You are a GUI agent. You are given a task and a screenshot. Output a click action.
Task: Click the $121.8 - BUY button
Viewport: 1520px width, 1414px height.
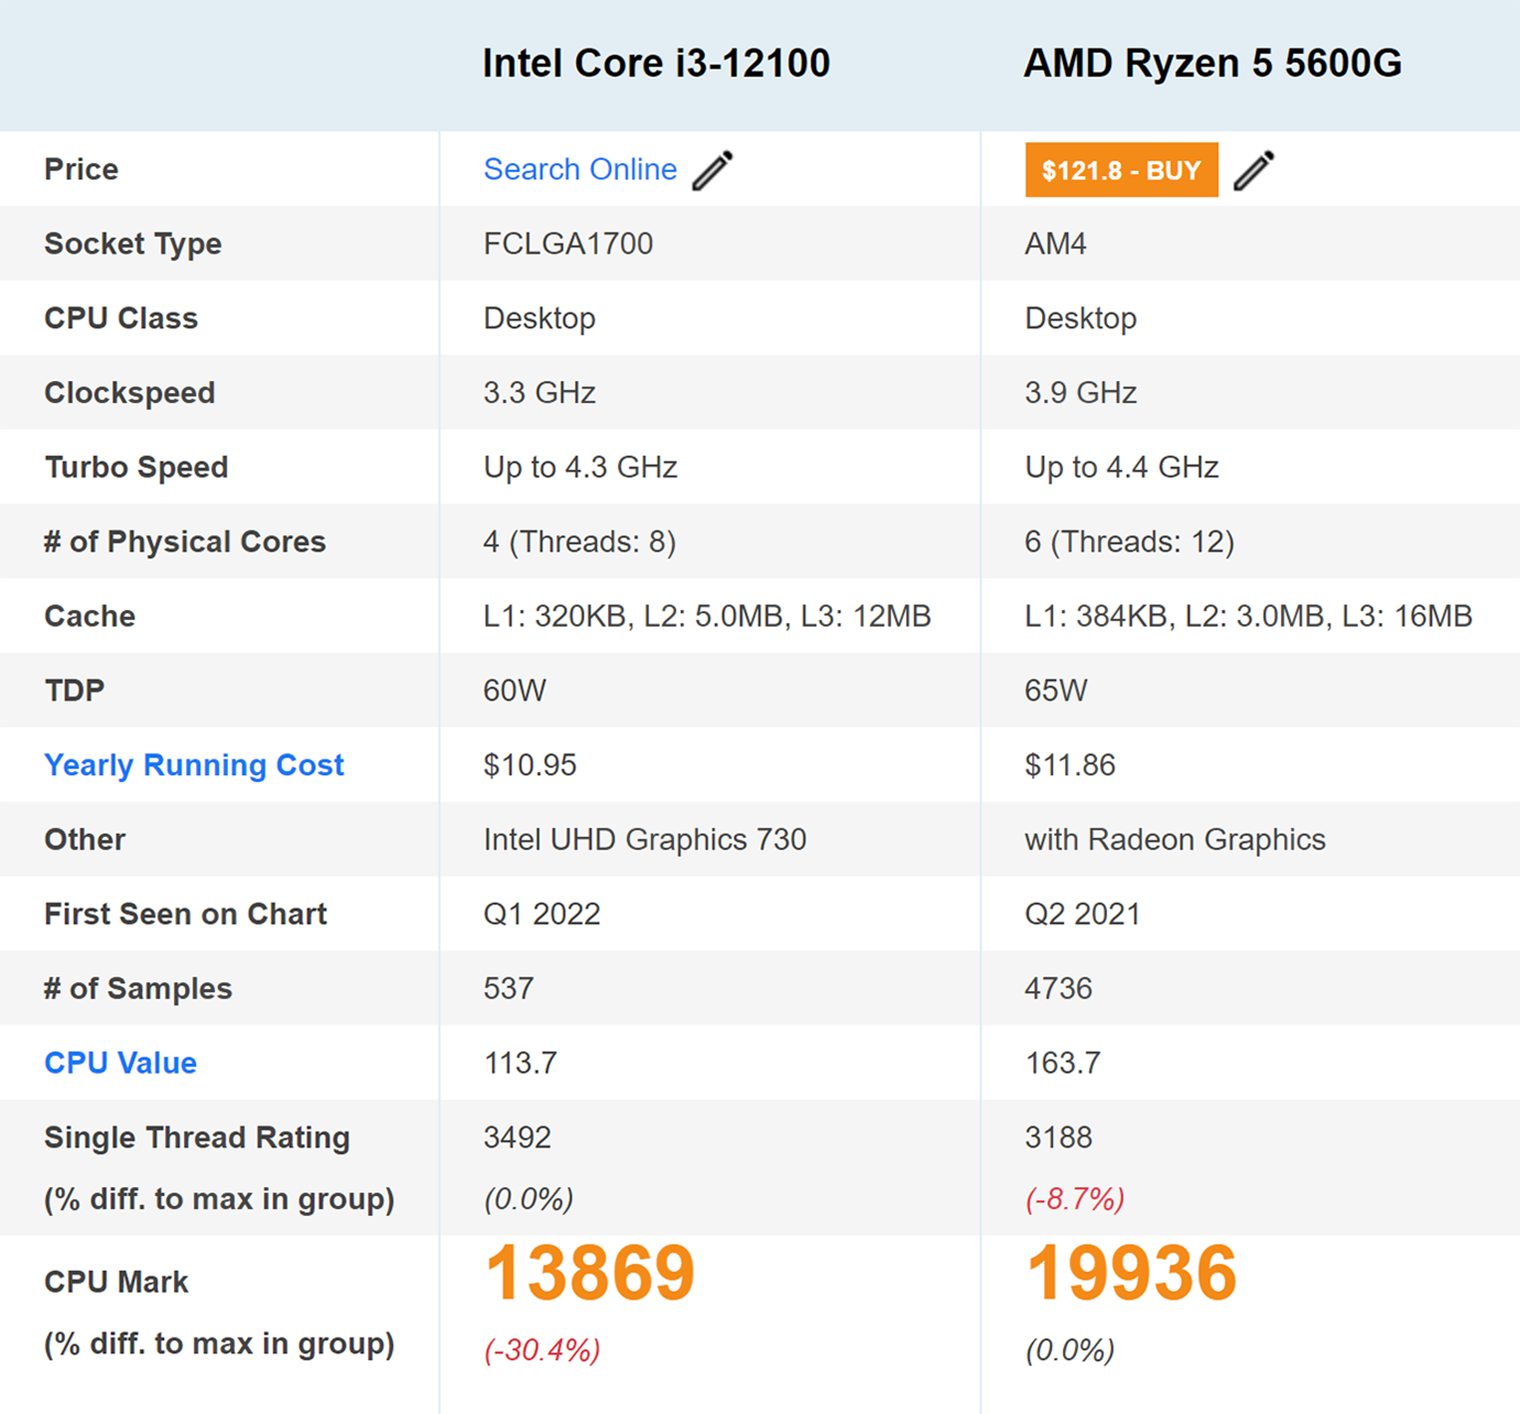point(1121,170)
